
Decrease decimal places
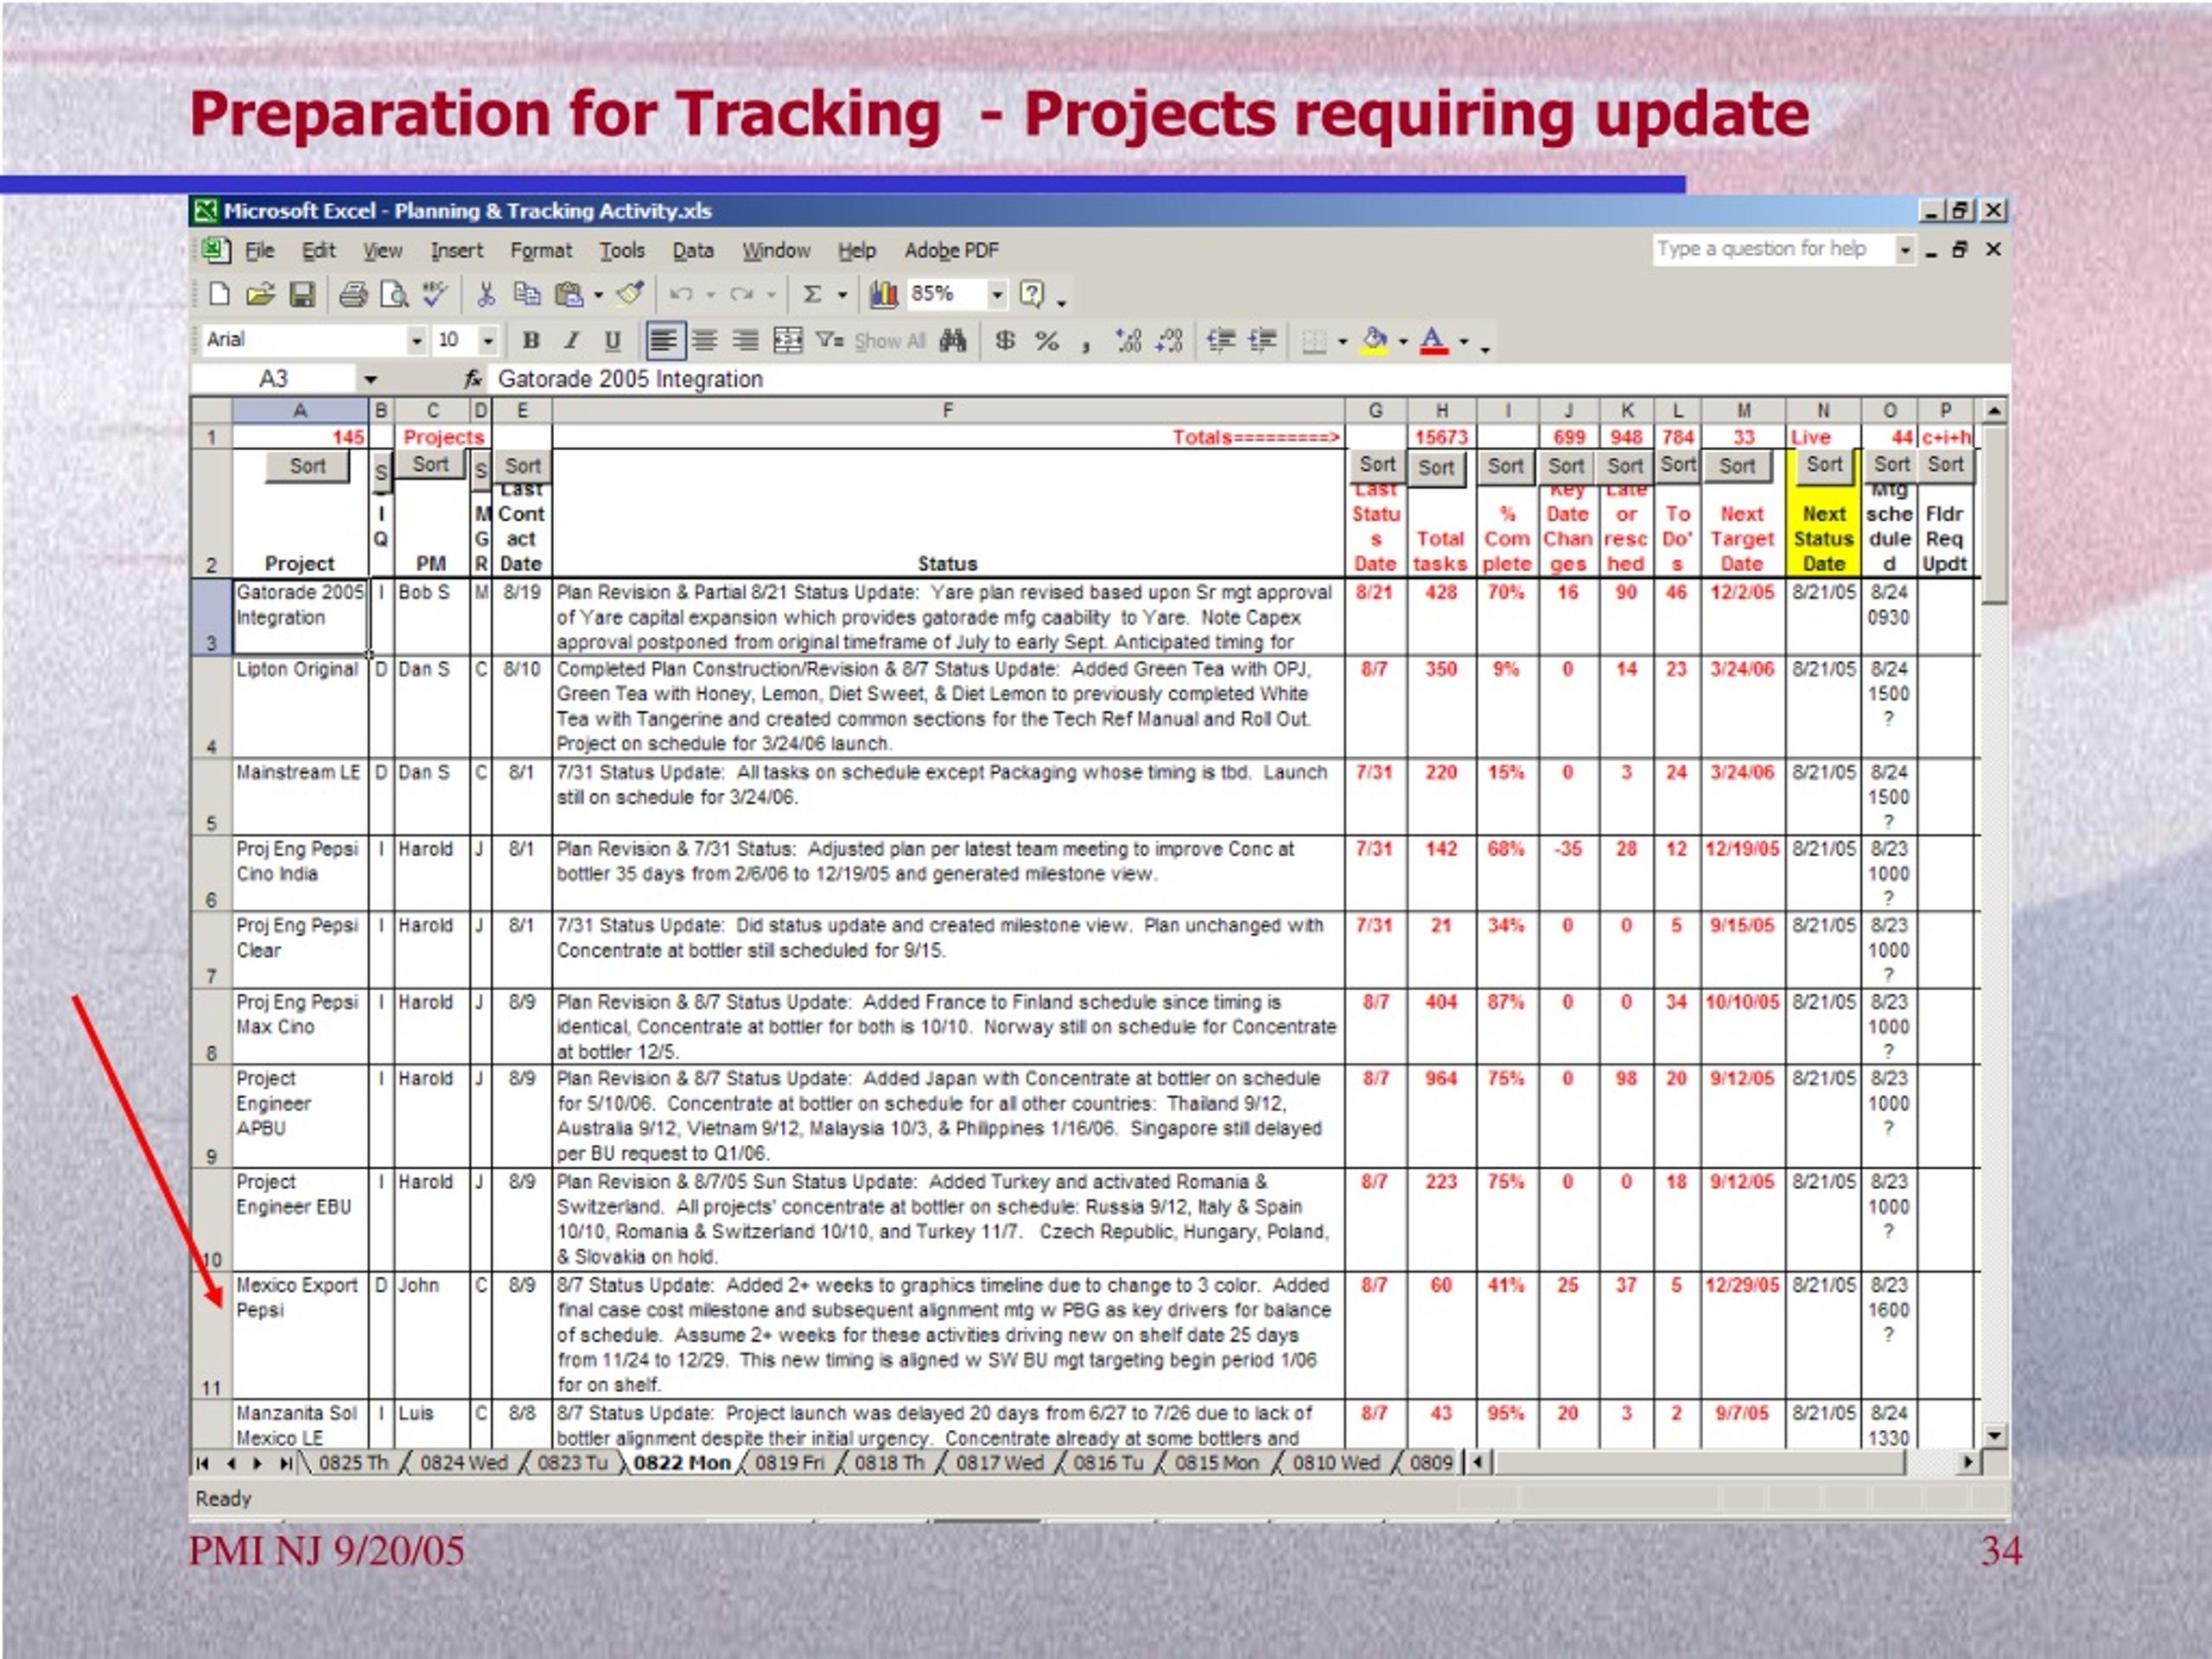coord(1169,341)
